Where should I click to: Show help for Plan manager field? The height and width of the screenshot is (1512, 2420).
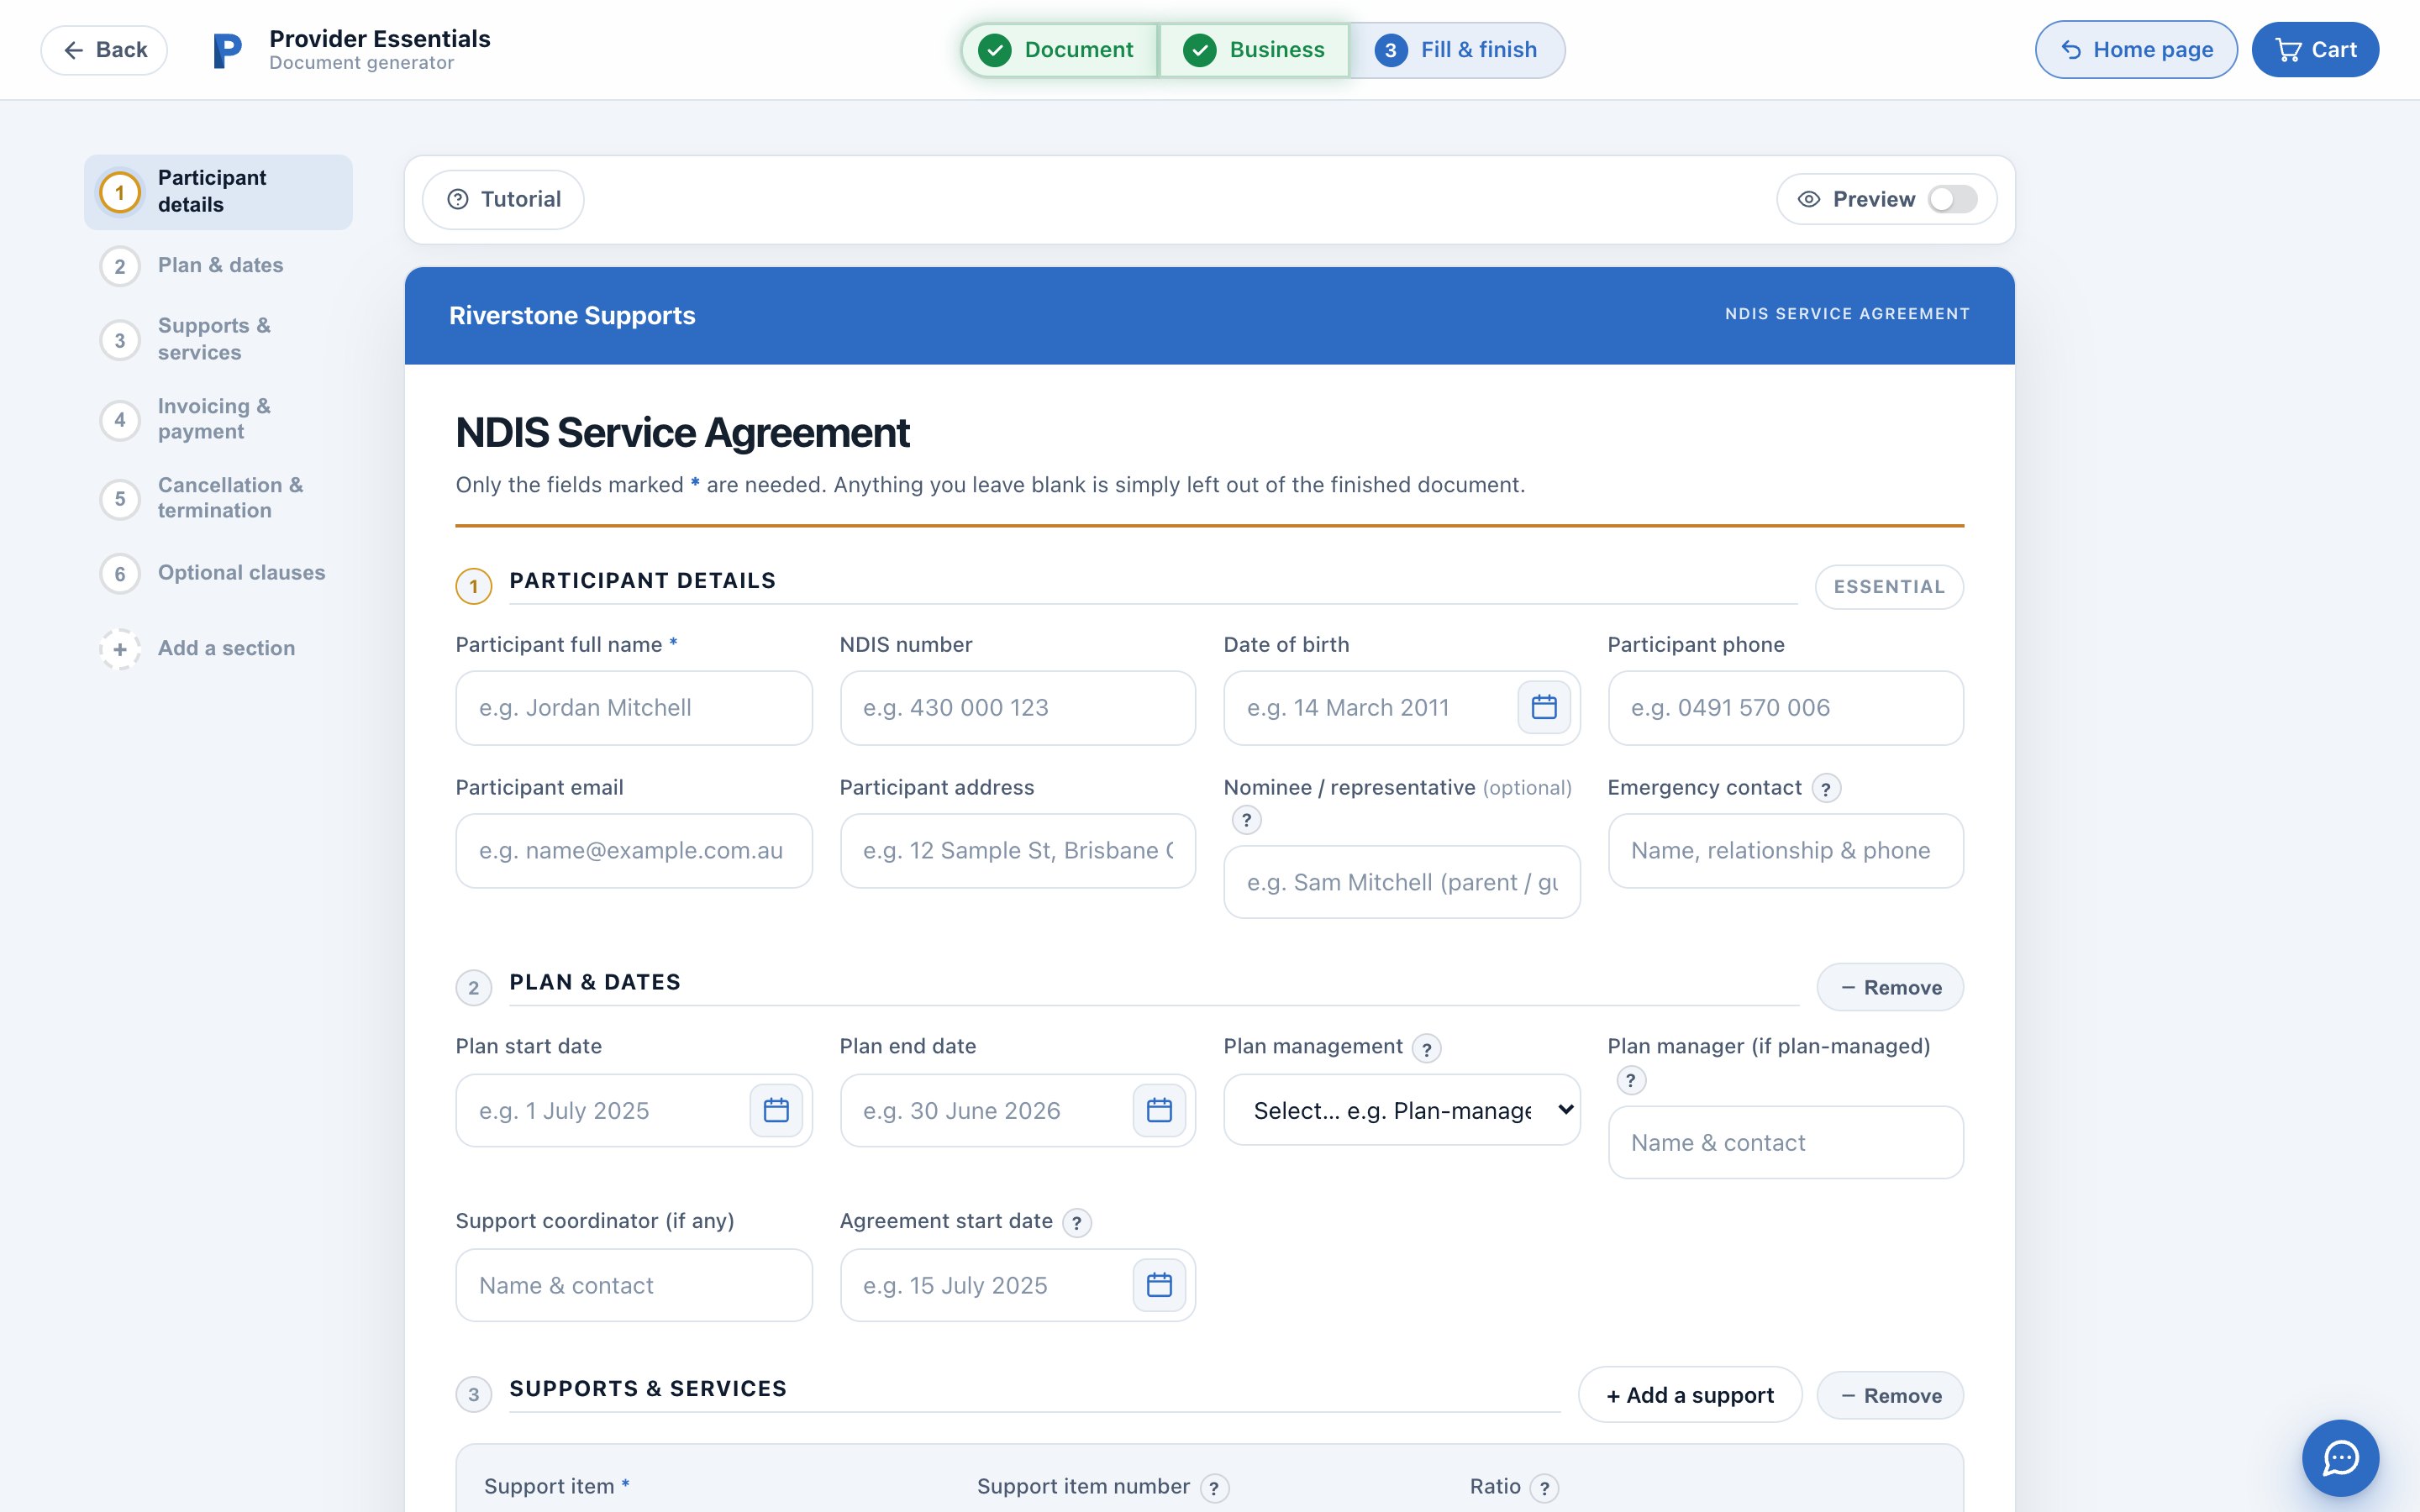1631,1080
